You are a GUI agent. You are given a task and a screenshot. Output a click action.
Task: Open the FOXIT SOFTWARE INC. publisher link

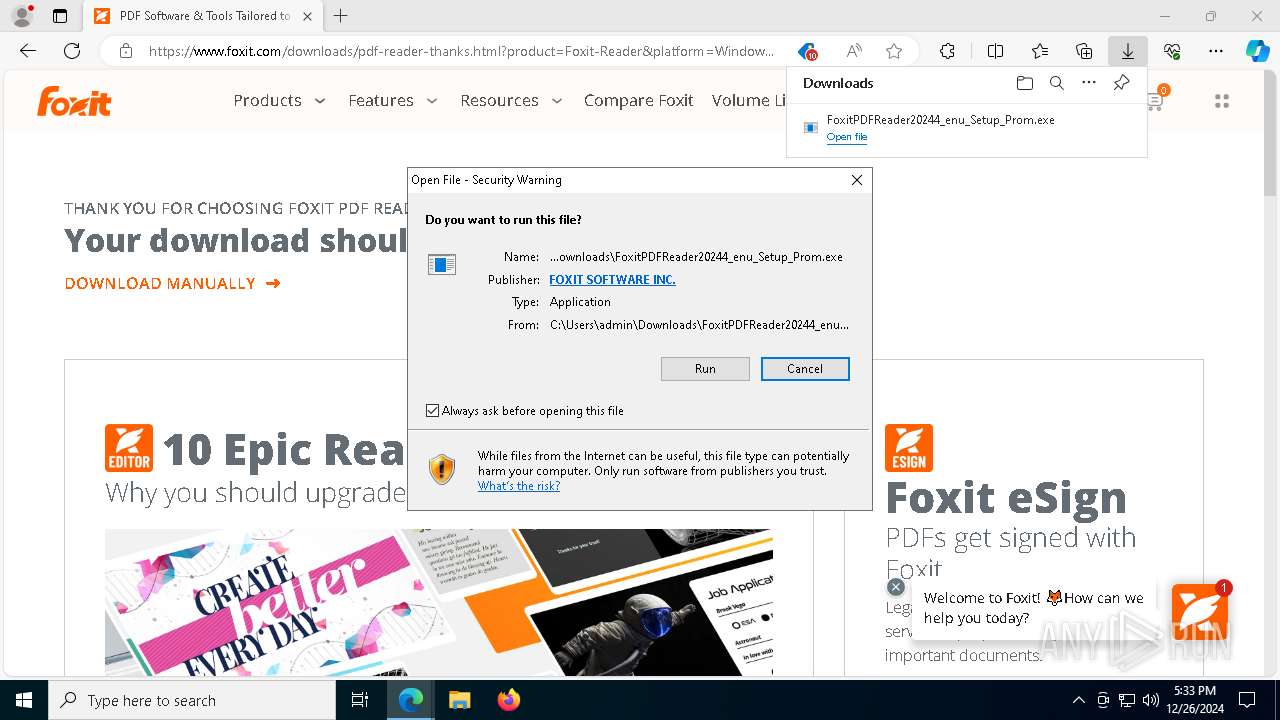point(612,280)
